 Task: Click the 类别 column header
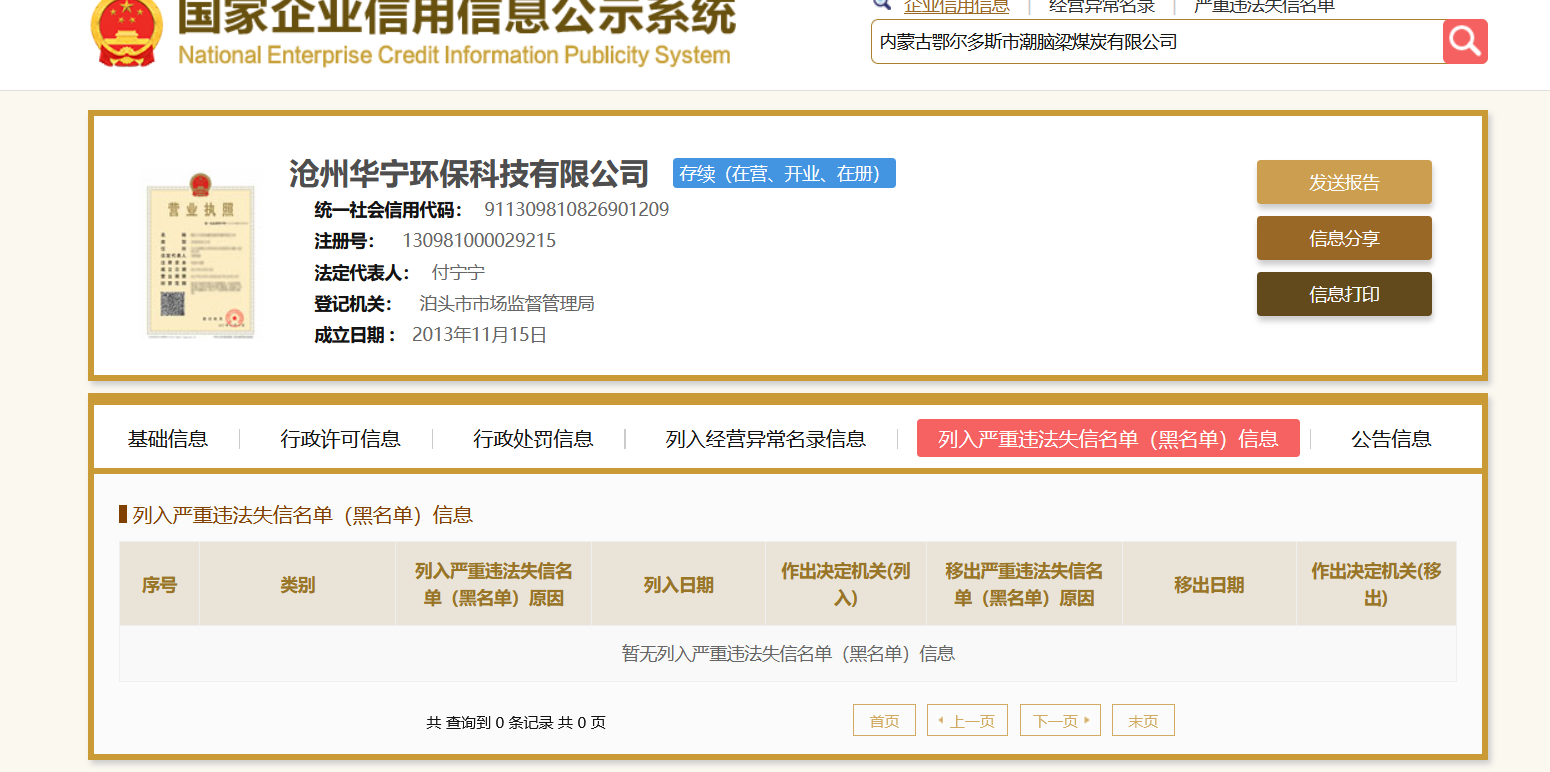click(297, 585)
